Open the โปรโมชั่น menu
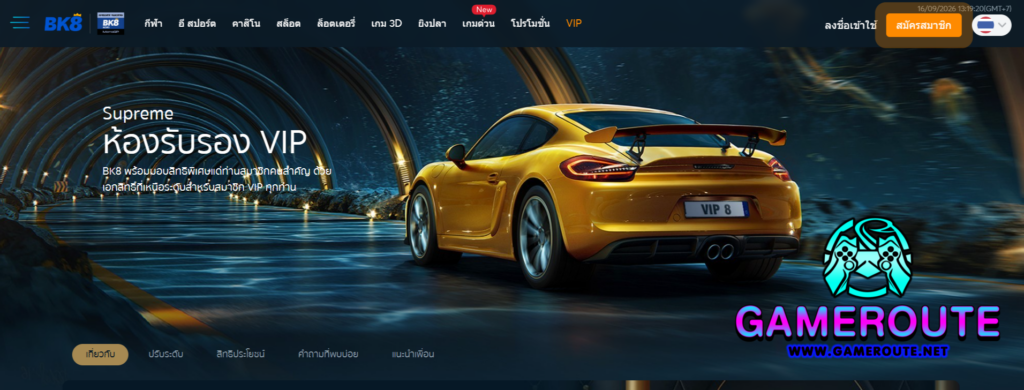Viewport: 1024px width, 390px height. coord(530,24)
